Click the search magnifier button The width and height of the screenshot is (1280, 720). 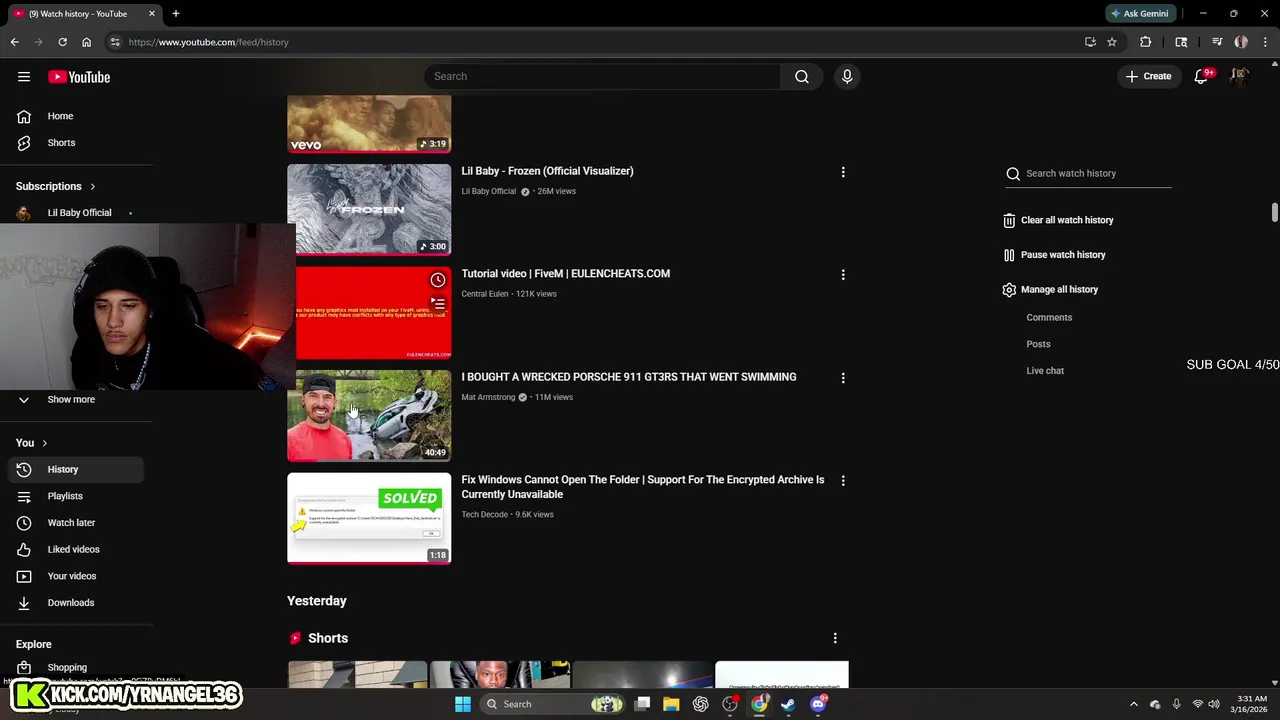[x=802, y=77]
